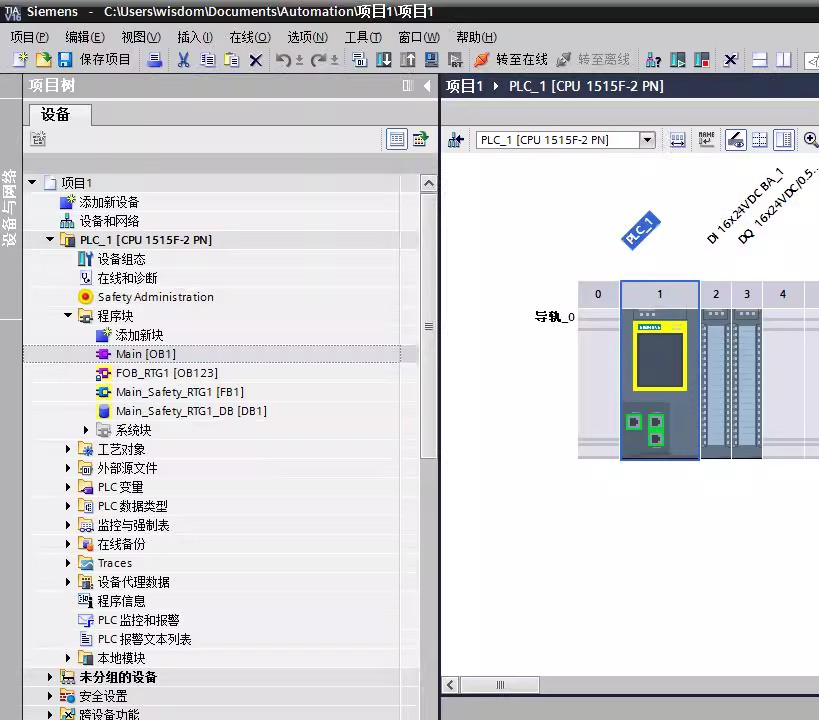Collapse the 项目1 root node
The width and height of the screenshot is (819, 720).
point(32,182)
